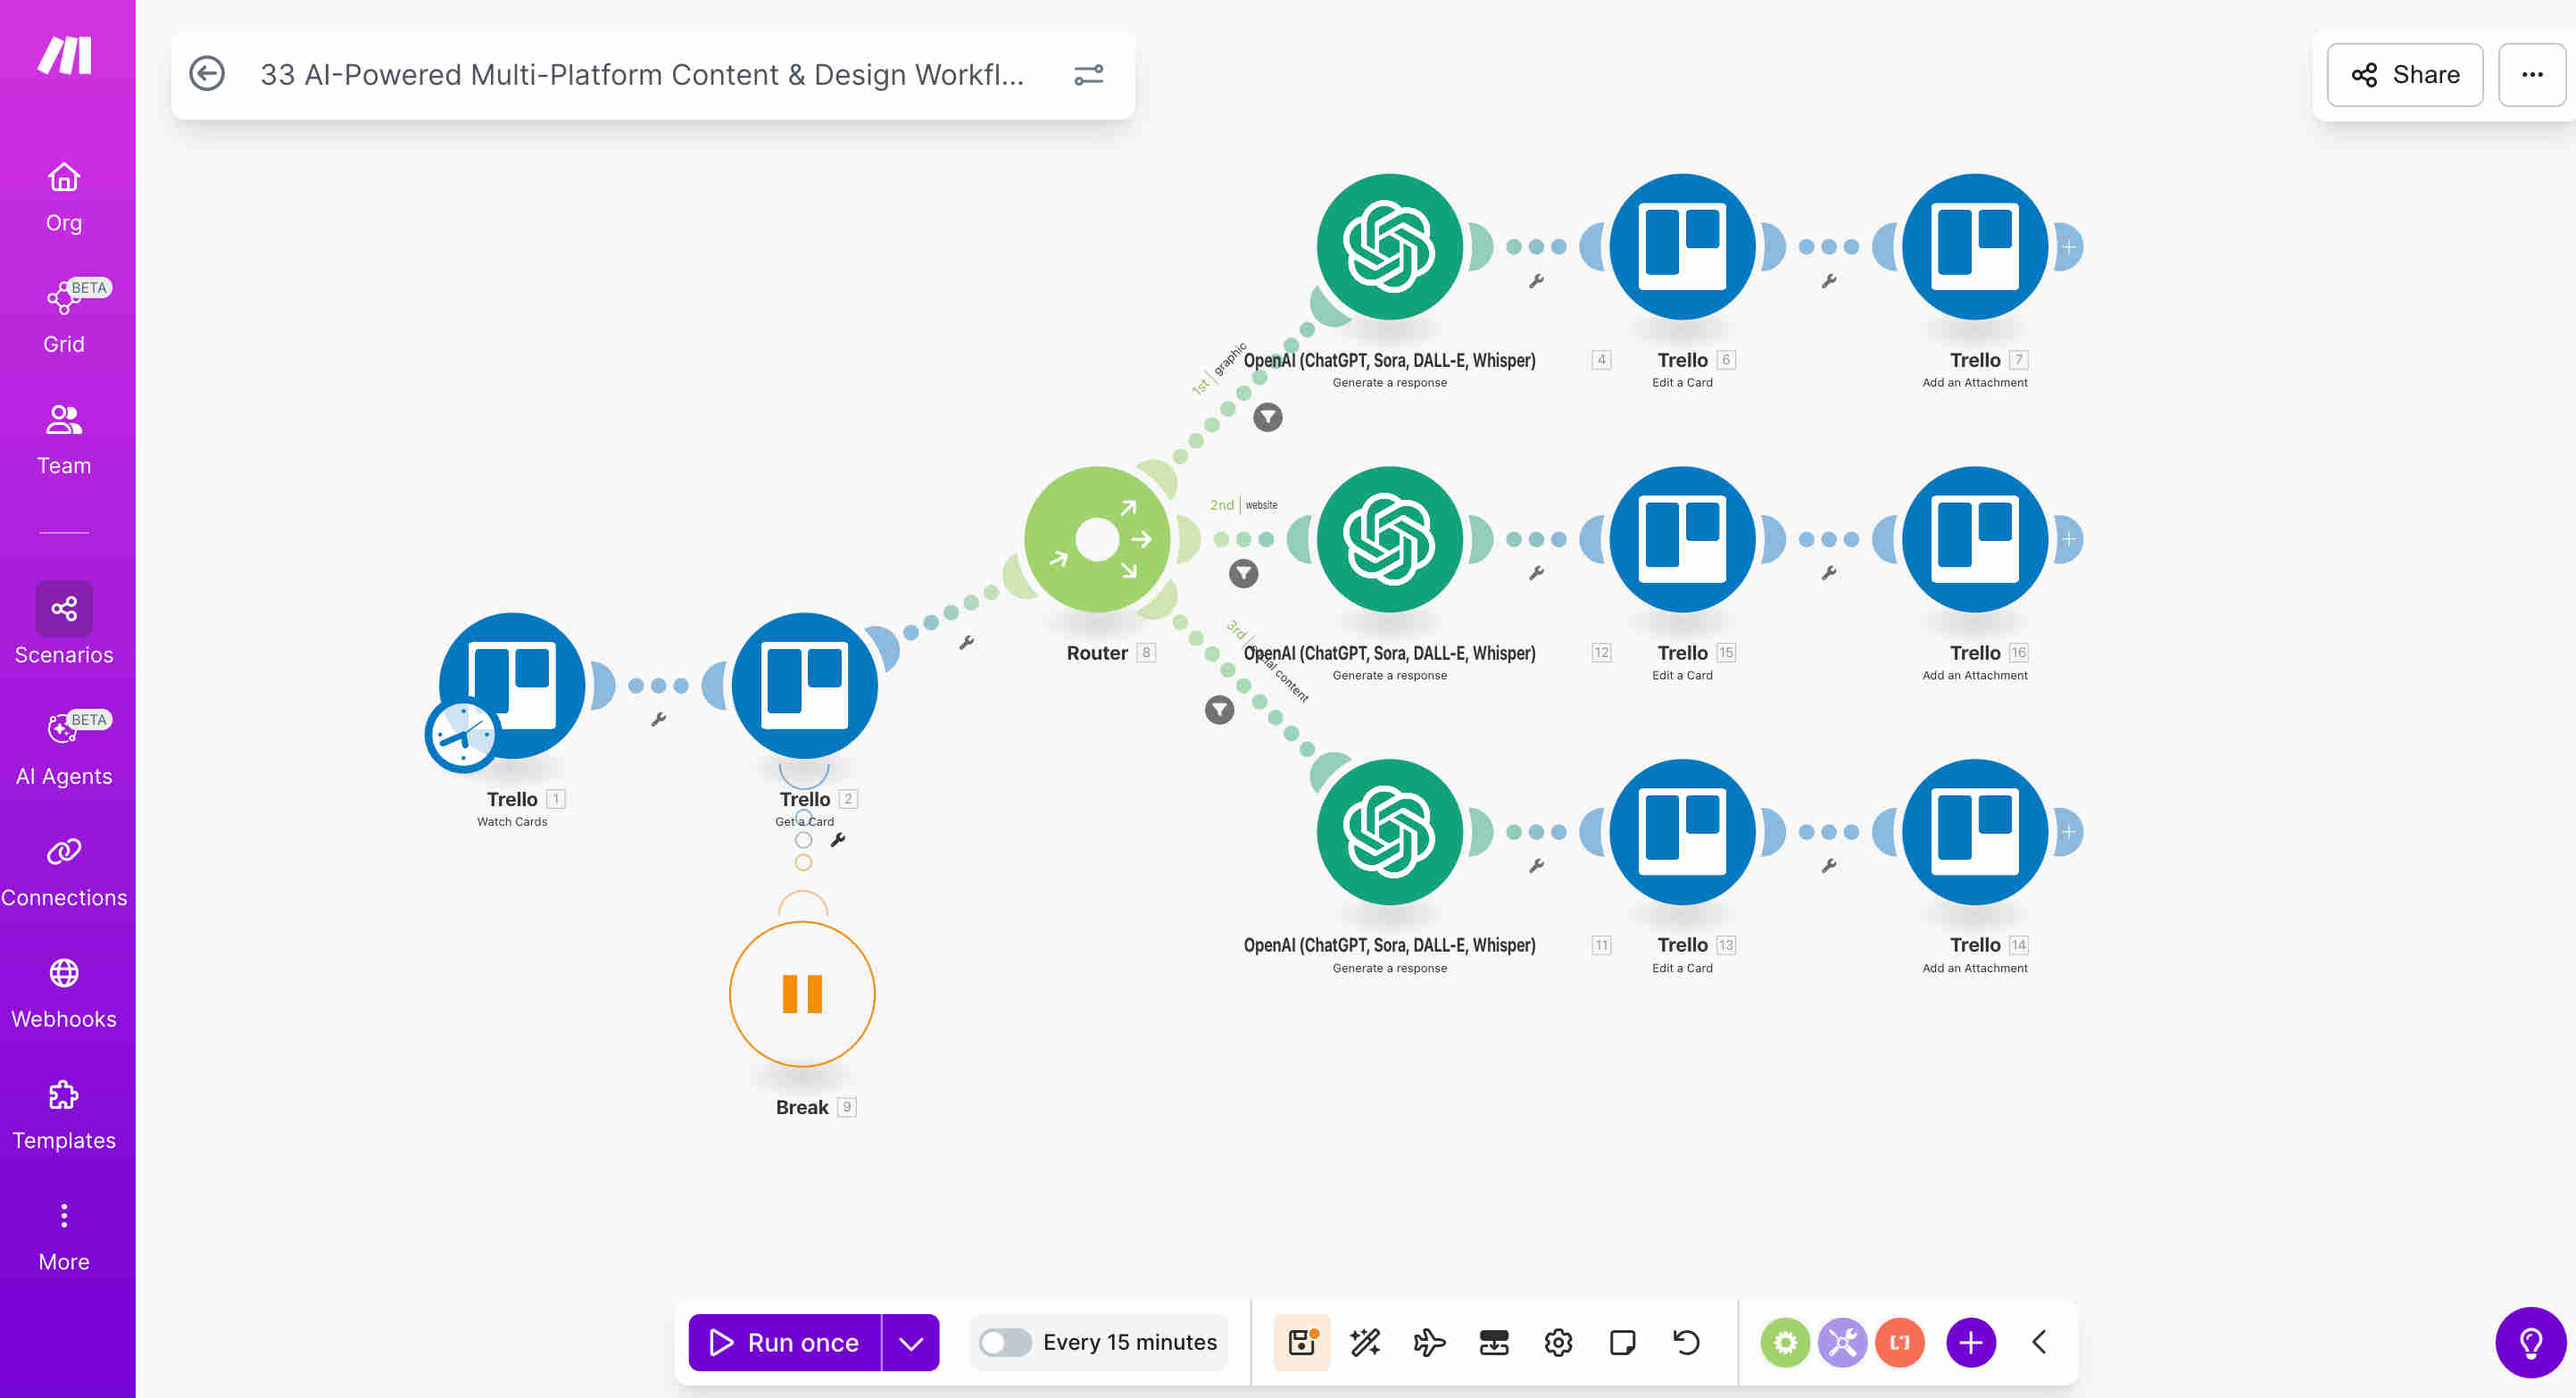Open OpenAI module on the graphic route
The image size is (2576, 1398).
1389,246
